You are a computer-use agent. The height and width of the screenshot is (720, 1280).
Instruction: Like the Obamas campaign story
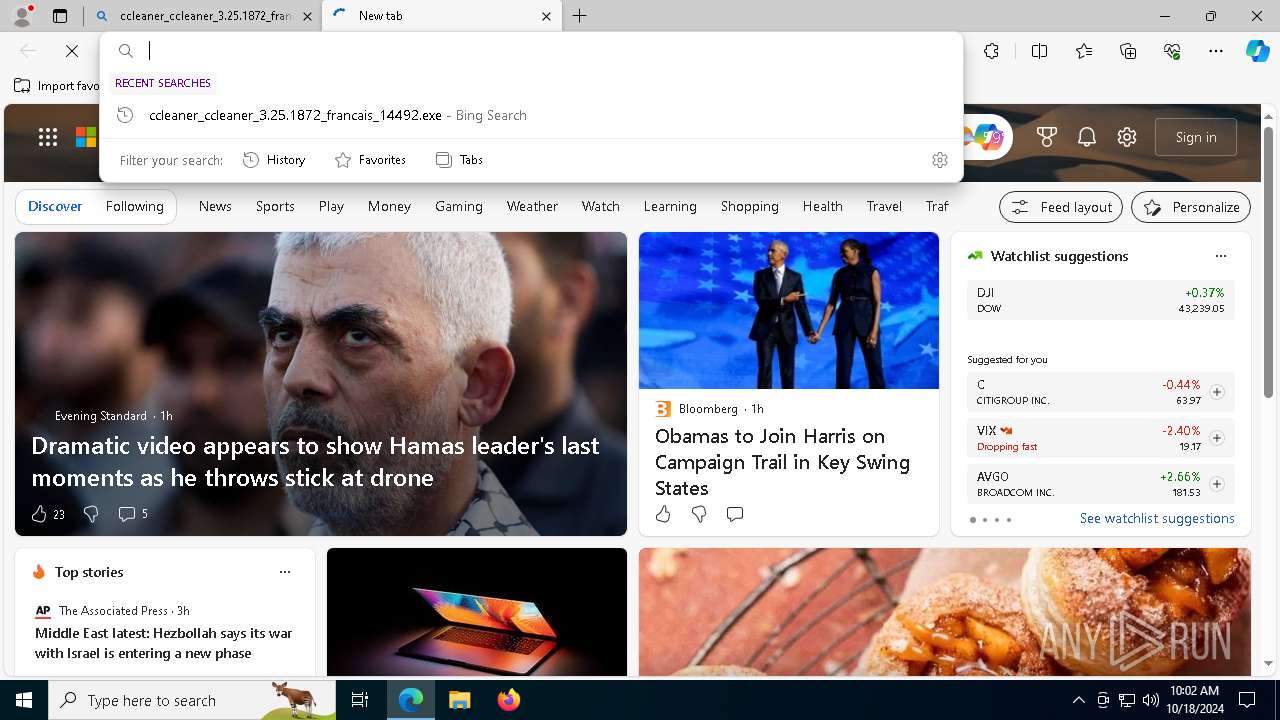coord(663,514)
